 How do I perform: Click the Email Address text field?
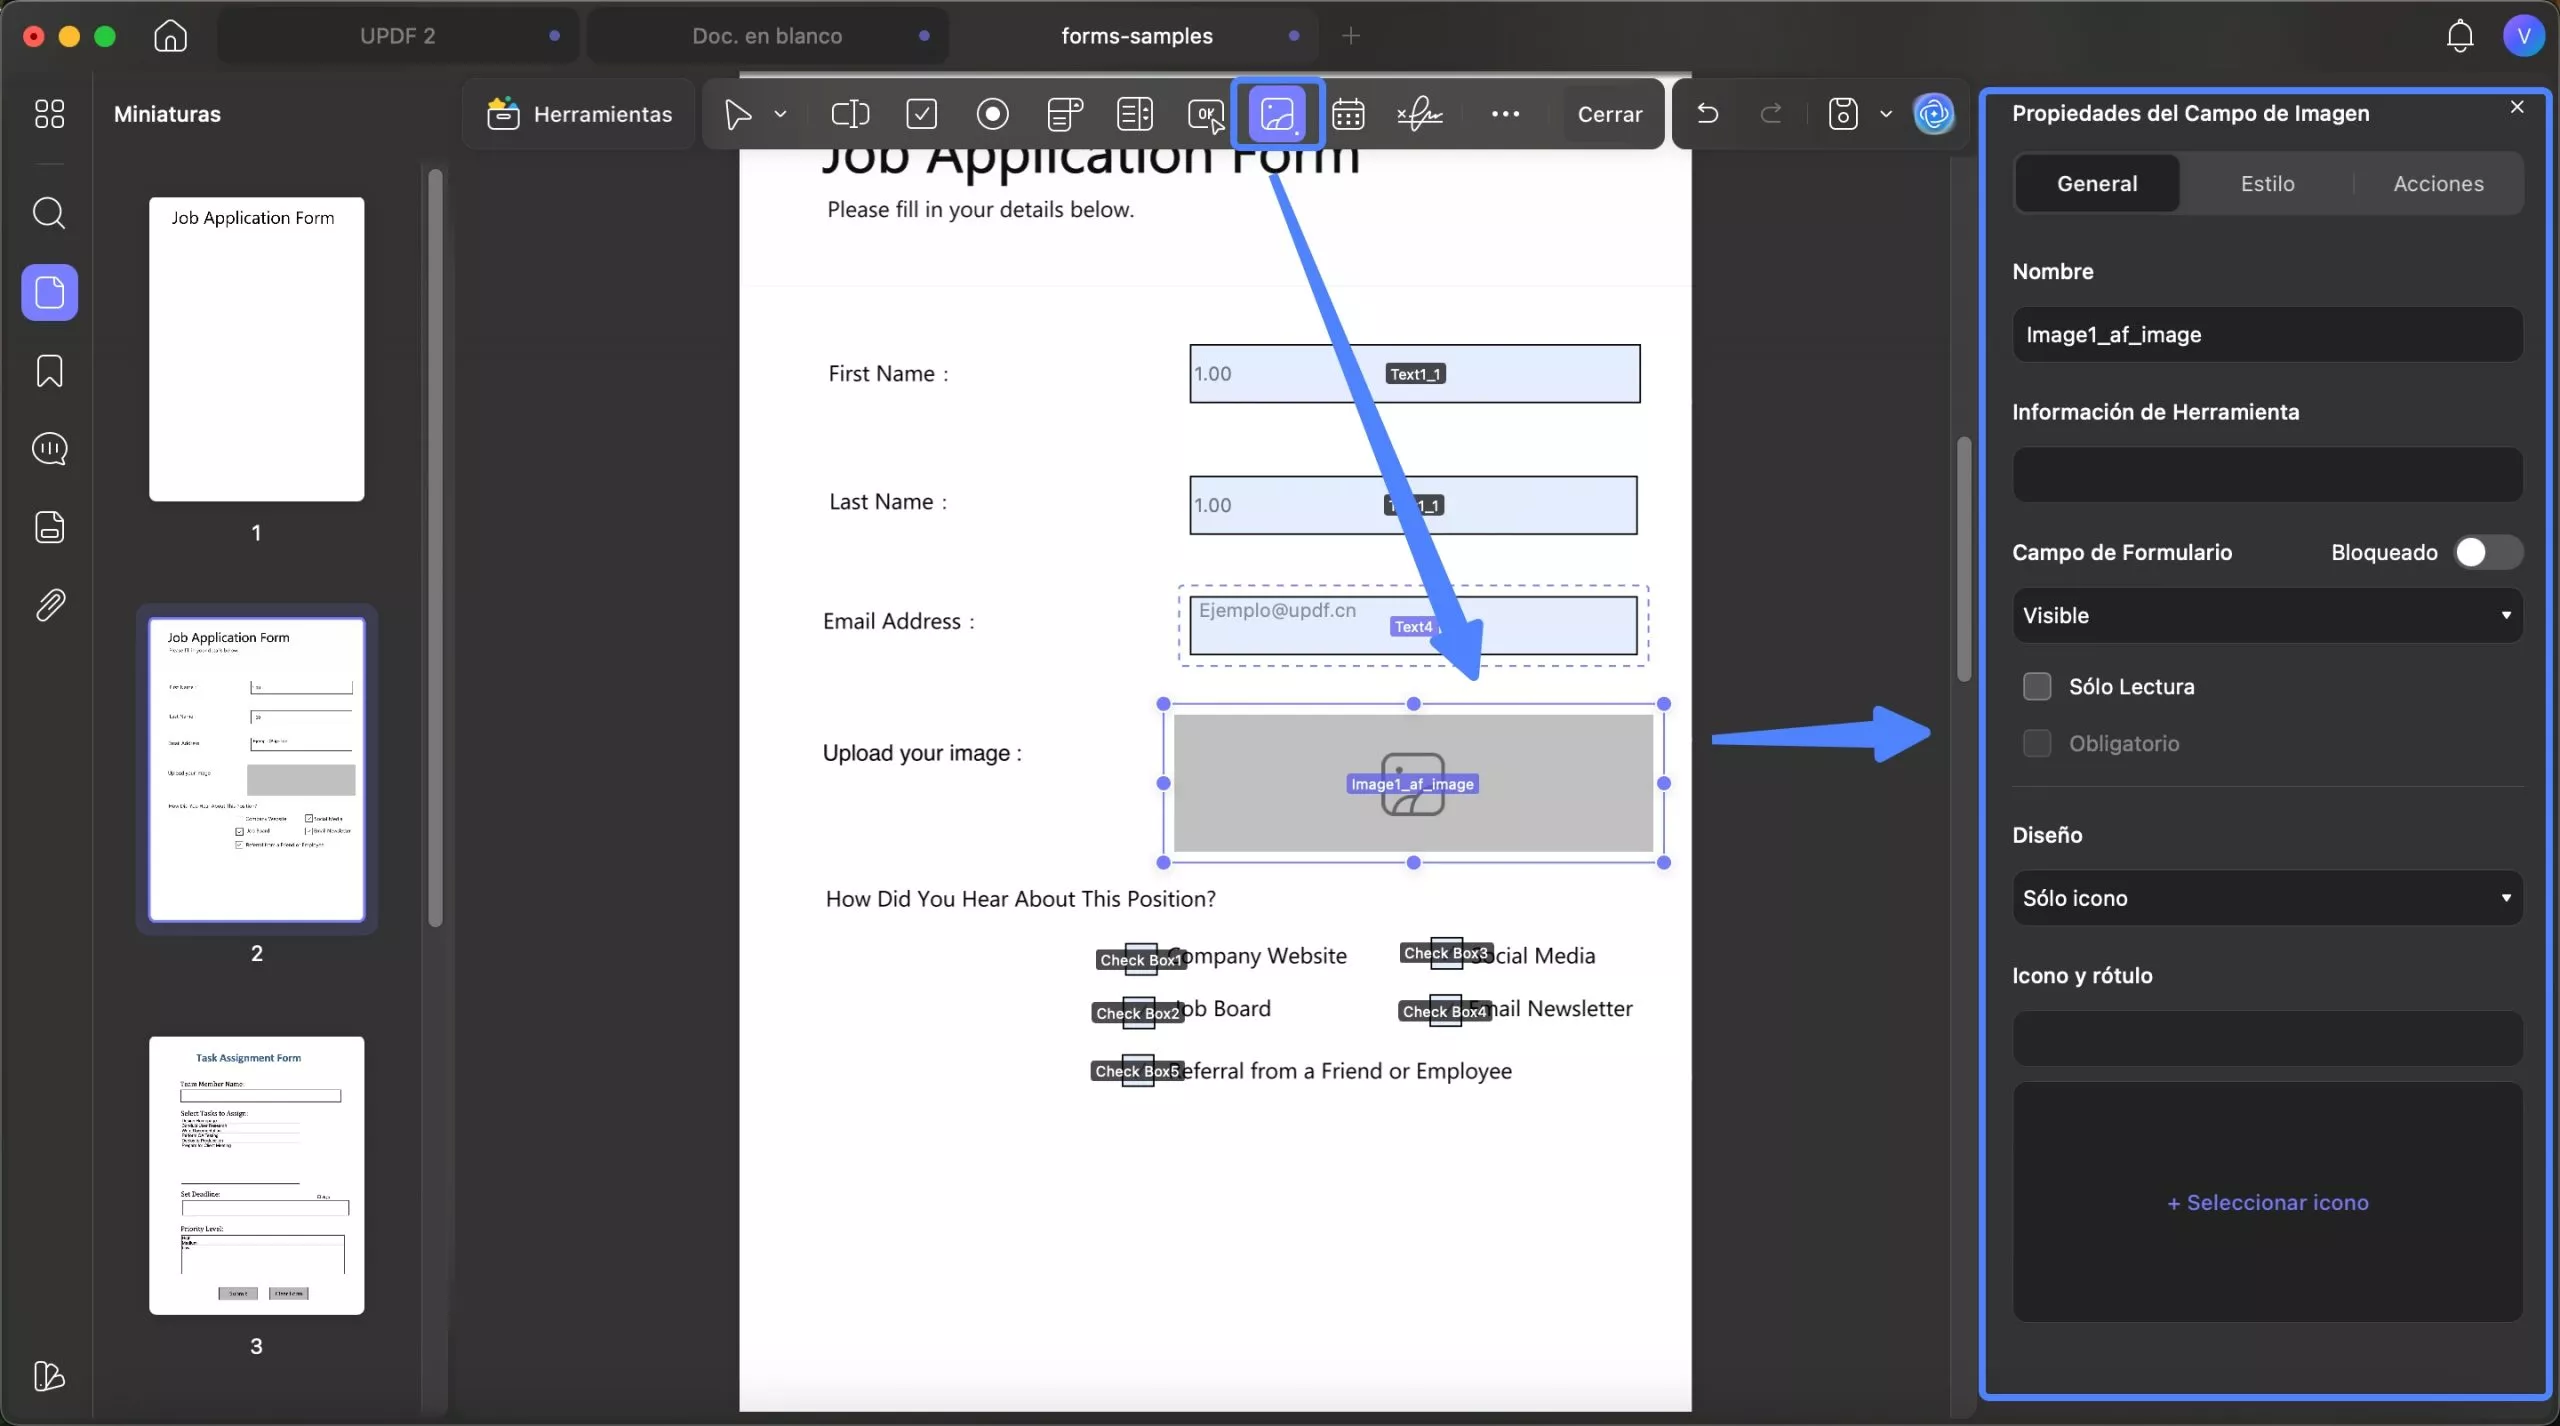click(x=1412, y=625)
